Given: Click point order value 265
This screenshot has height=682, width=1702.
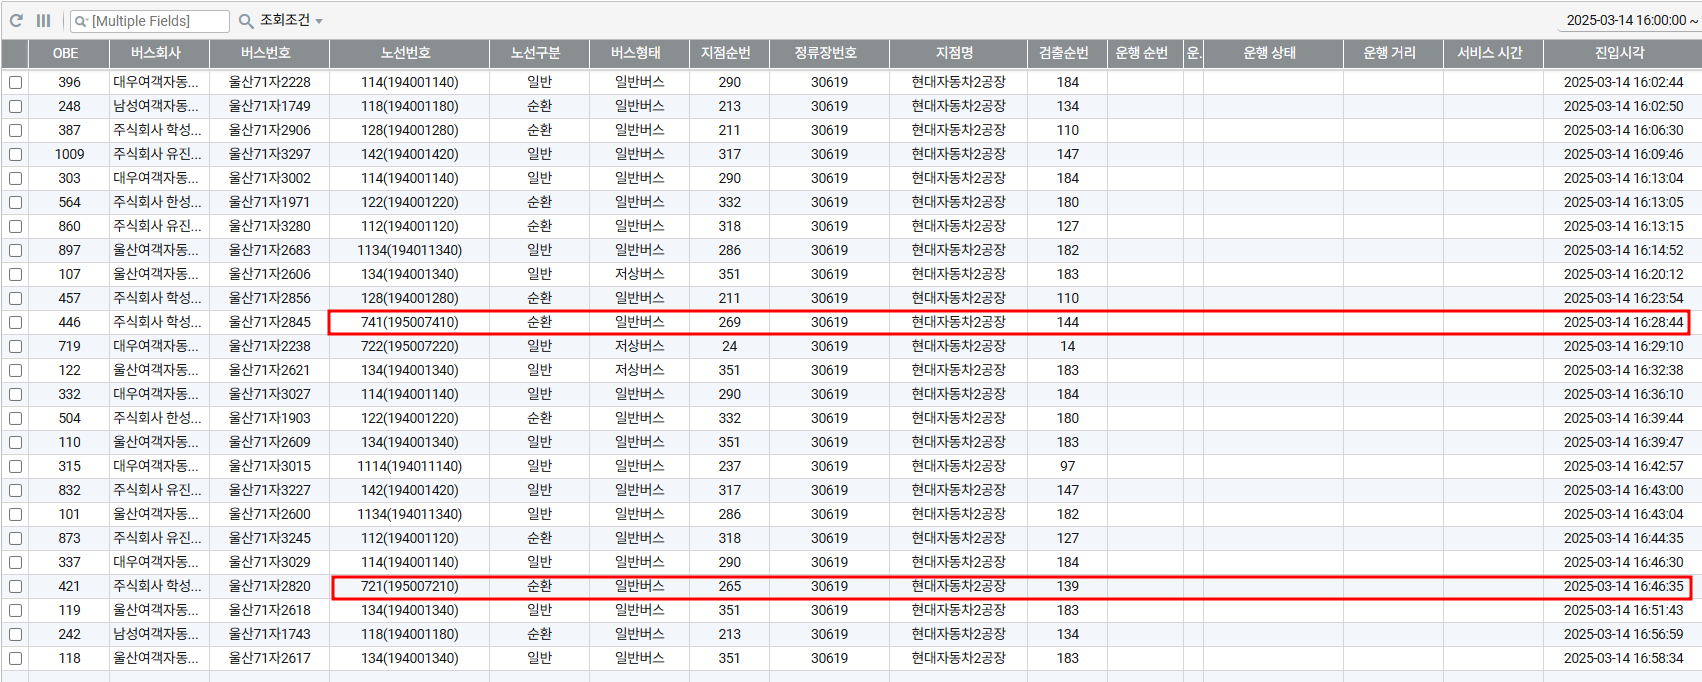Looking at the screenshot, I should 730,586.
